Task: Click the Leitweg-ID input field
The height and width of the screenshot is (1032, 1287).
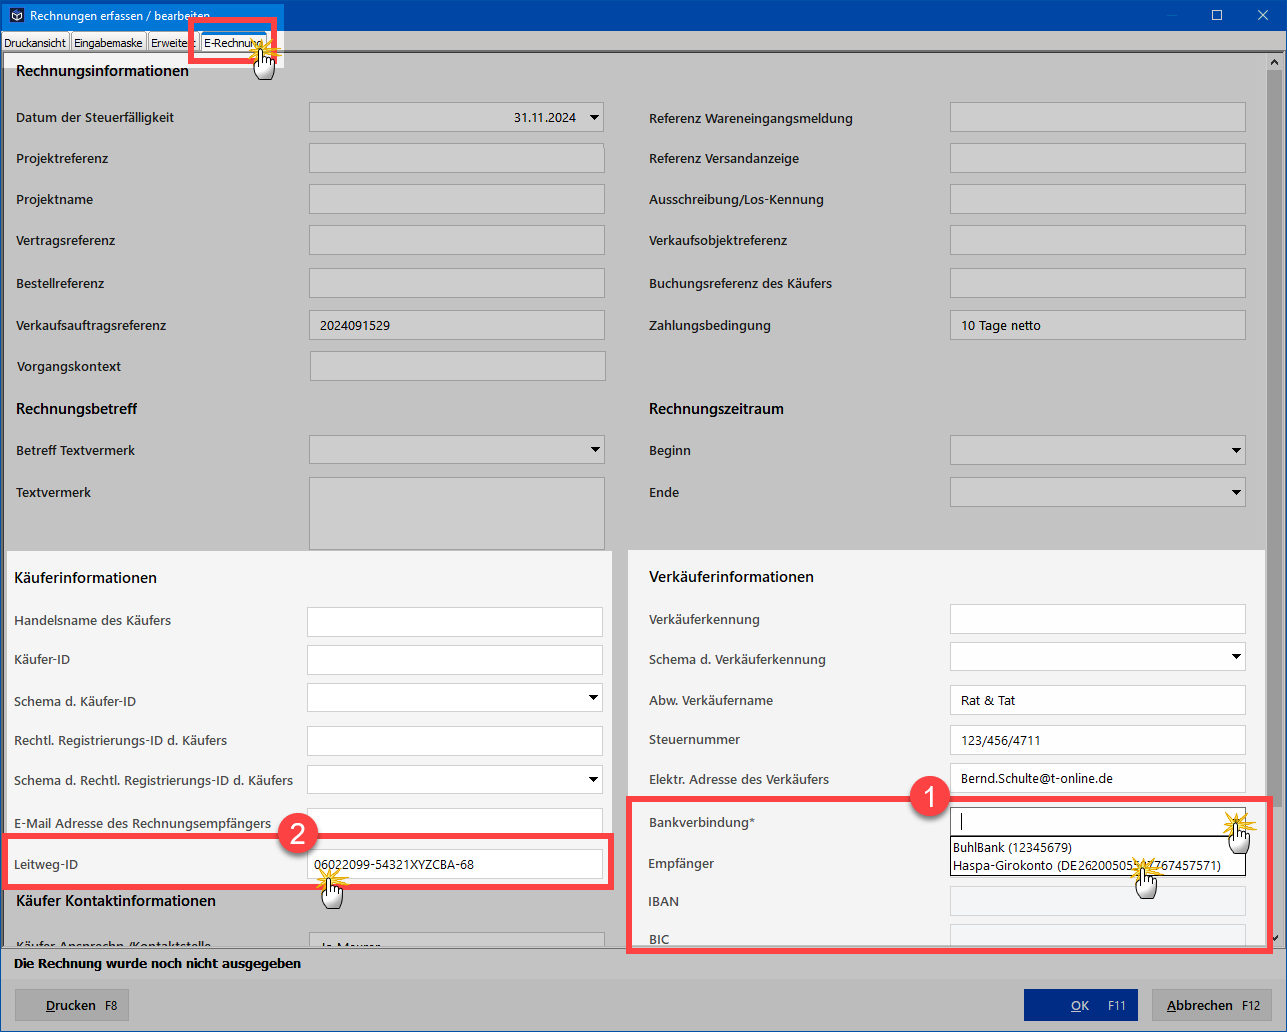Action: point(455,864)
